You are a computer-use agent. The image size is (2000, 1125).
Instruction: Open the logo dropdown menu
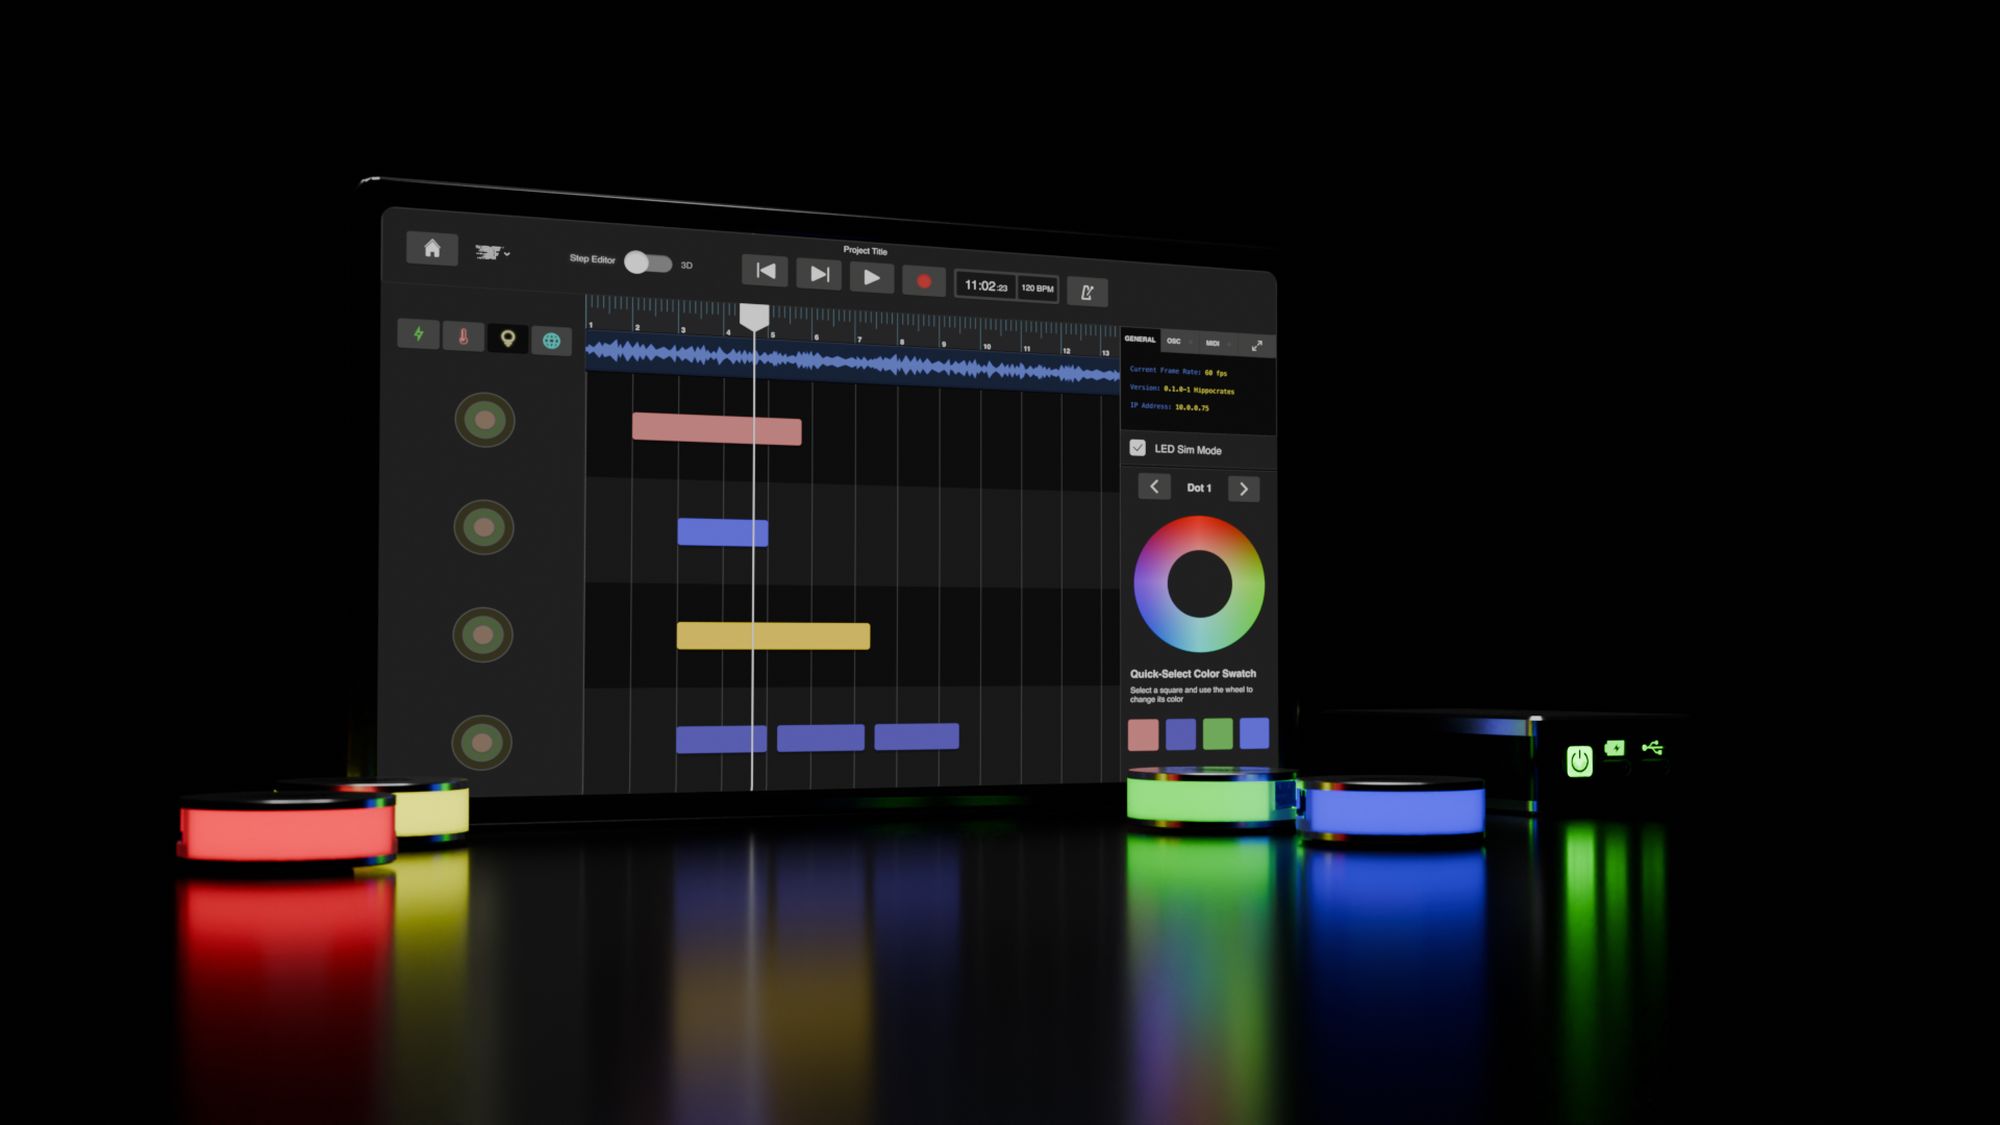(492, 253)
